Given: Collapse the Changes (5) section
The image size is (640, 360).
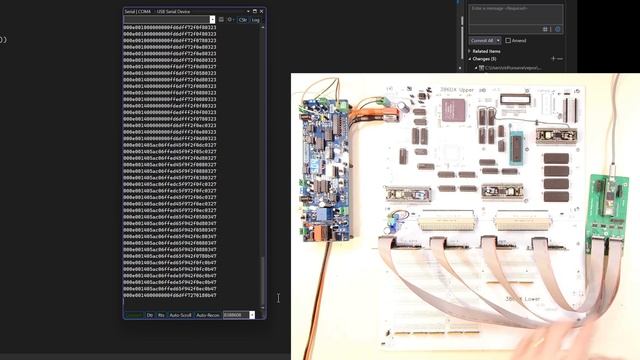Looking at the screenshot, I should tap(470, 59).
